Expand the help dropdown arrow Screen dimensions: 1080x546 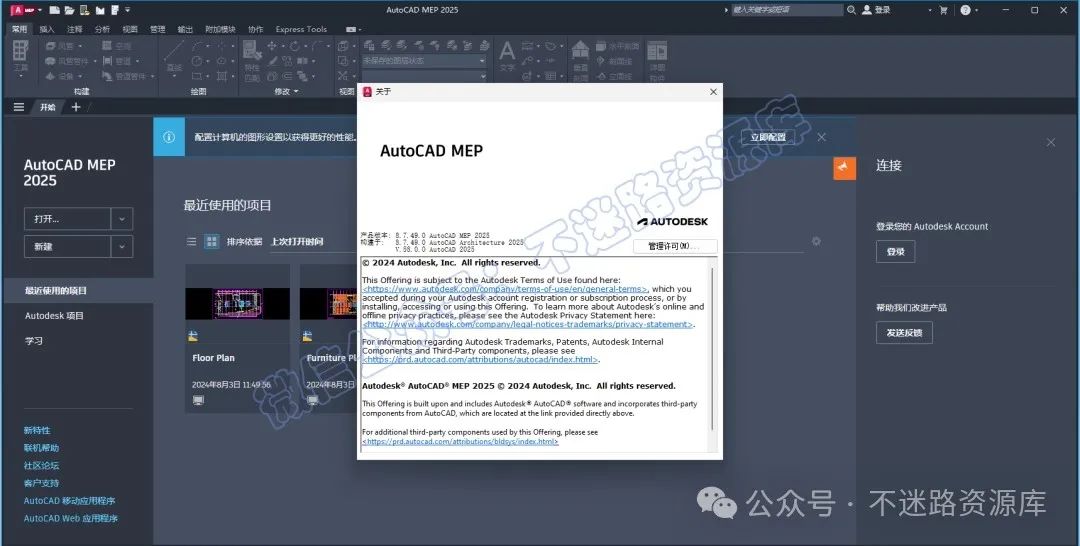click(976, 10)
